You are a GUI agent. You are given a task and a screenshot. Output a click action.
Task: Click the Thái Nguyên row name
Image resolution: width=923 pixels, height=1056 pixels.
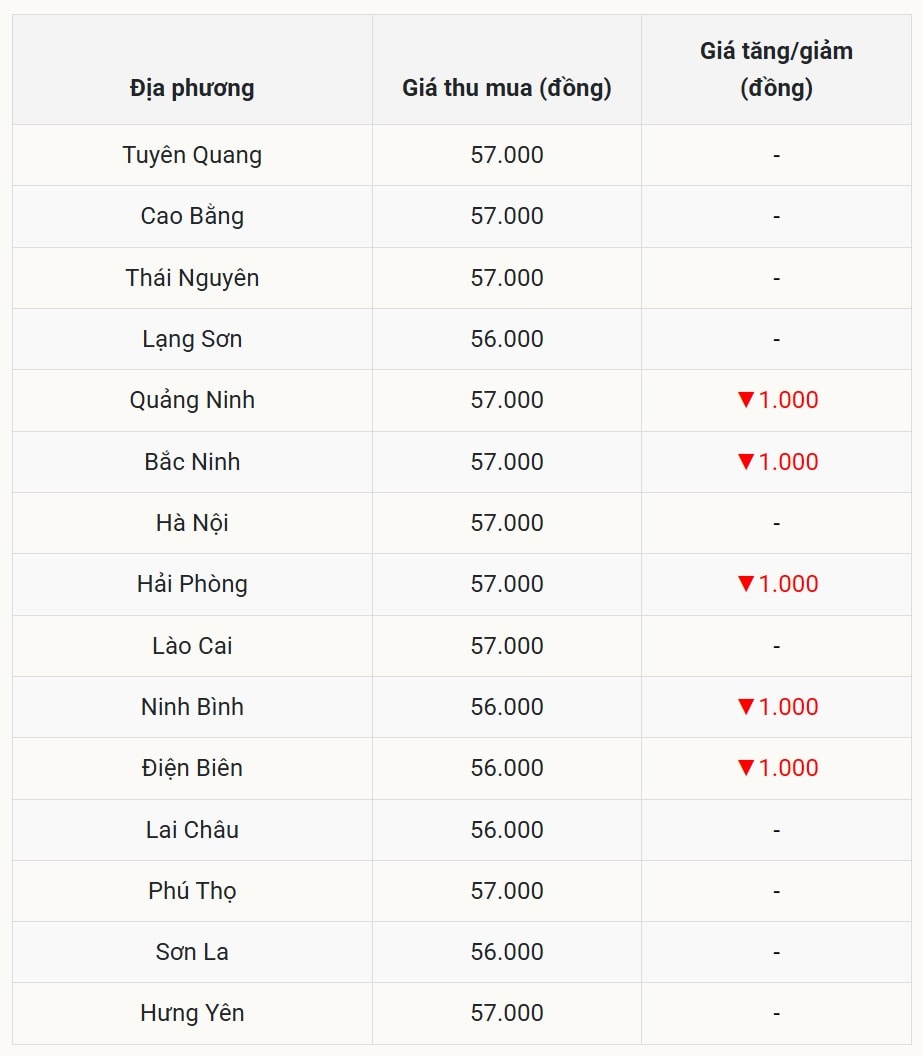pyautogui.click(x=192, y=278)
